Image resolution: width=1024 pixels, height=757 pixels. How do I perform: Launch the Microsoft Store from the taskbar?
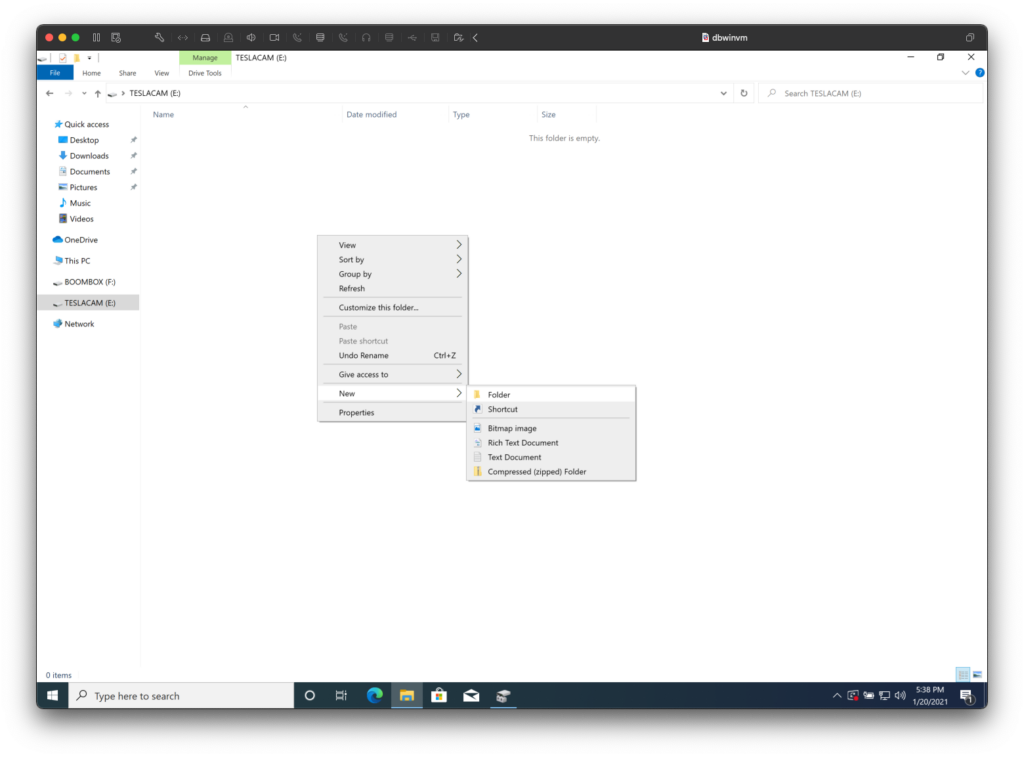(438, 695)
